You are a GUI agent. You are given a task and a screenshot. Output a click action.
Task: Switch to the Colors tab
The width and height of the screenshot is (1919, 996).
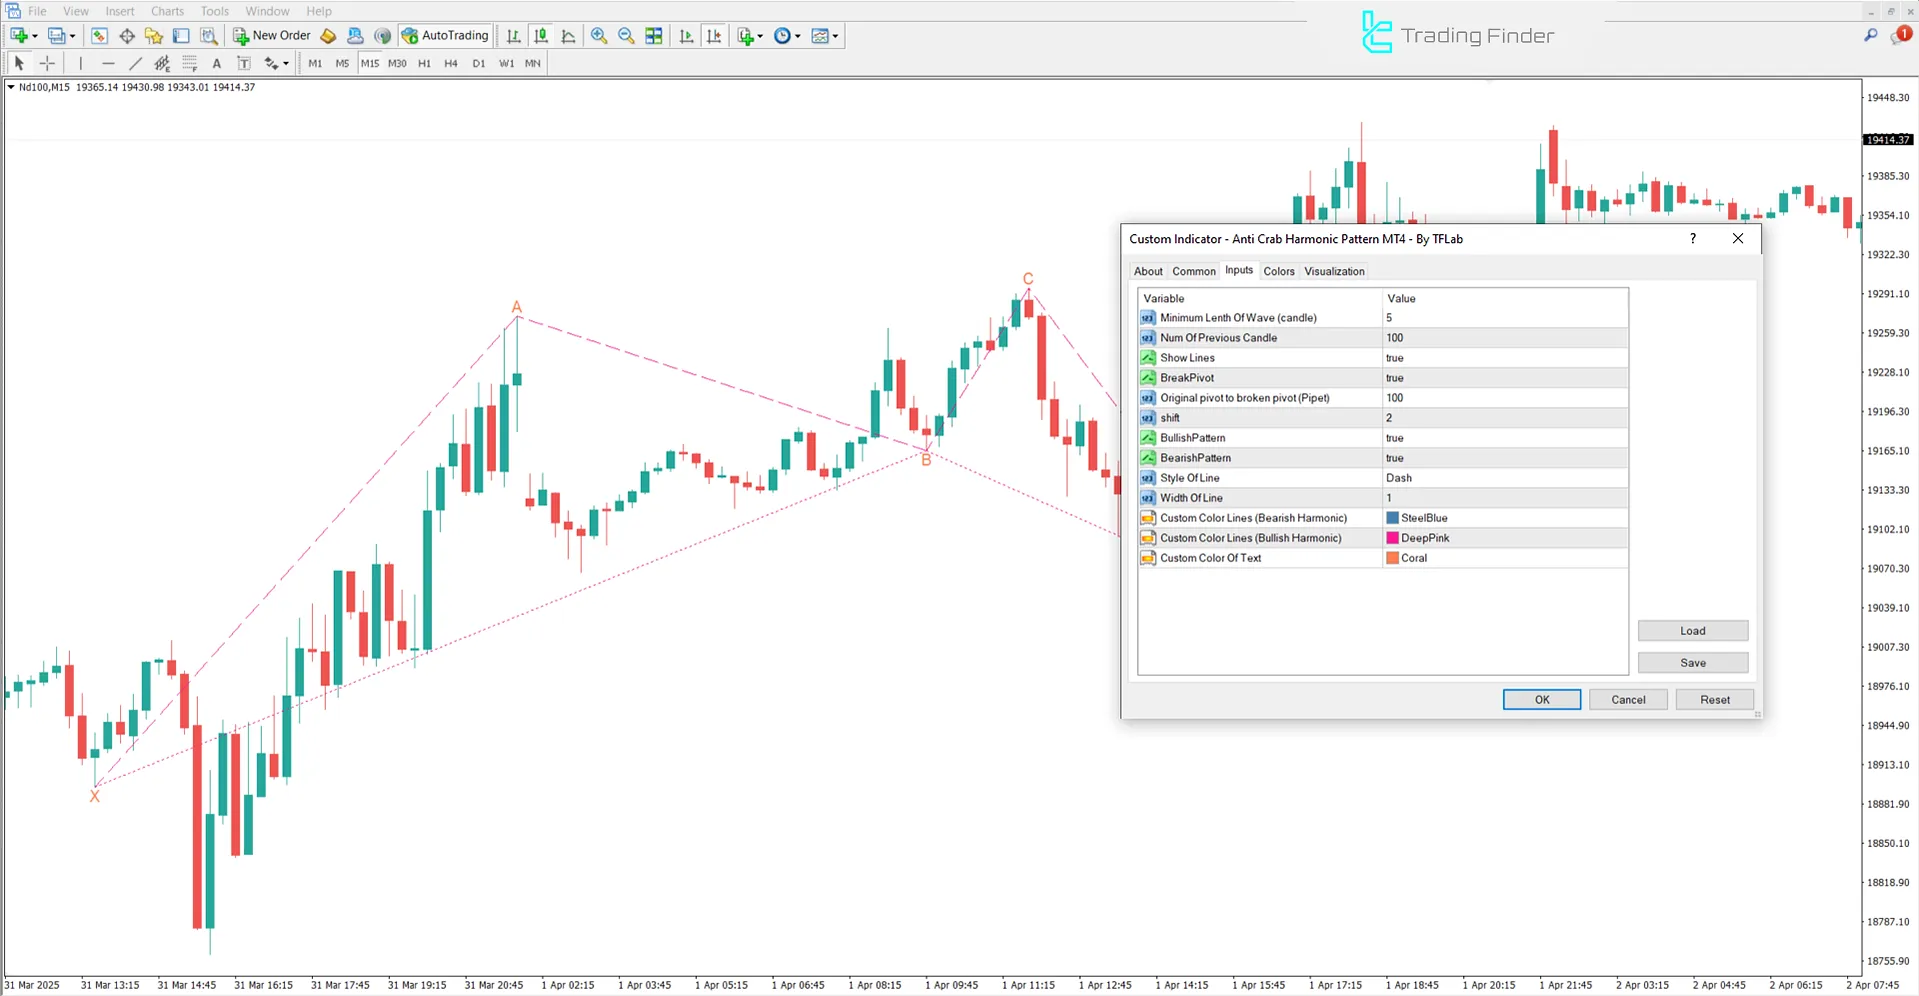tap(1278, 270)
